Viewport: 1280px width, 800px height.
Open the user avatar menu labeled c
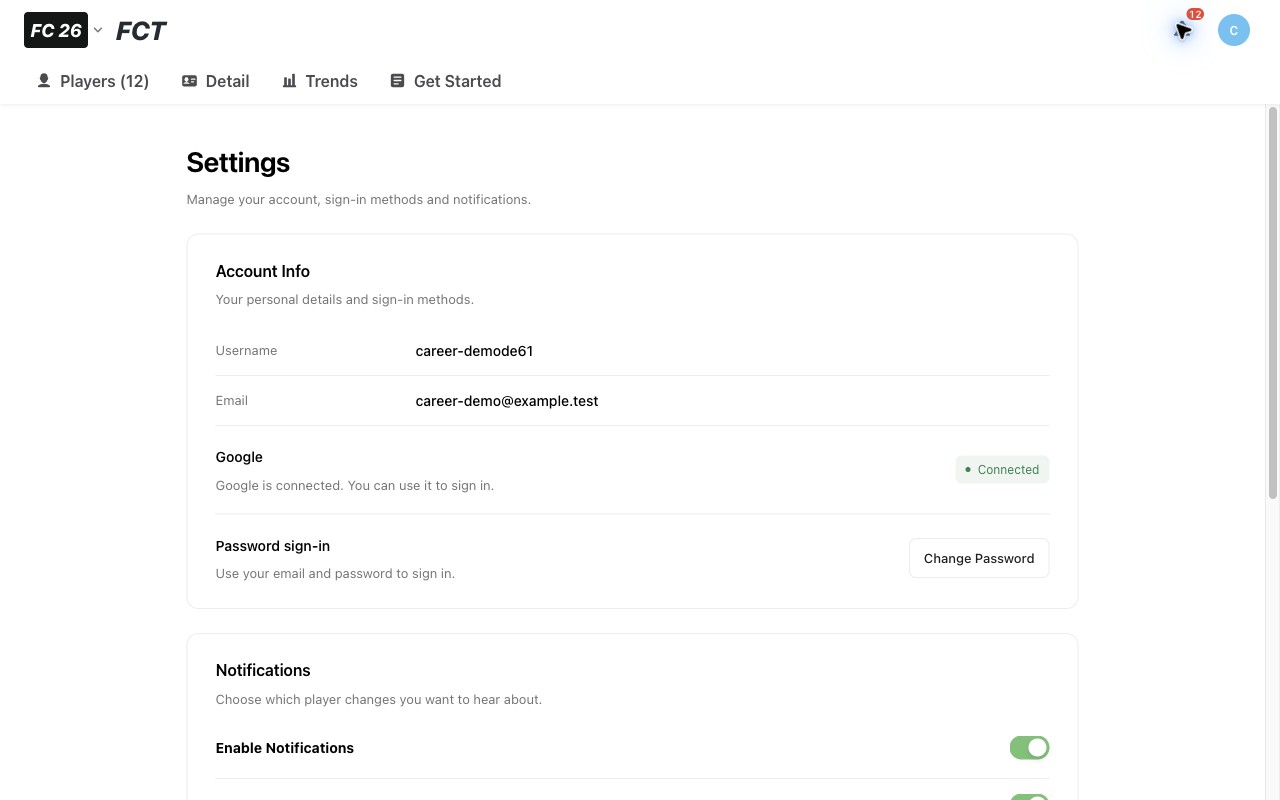coord(1234,30)
